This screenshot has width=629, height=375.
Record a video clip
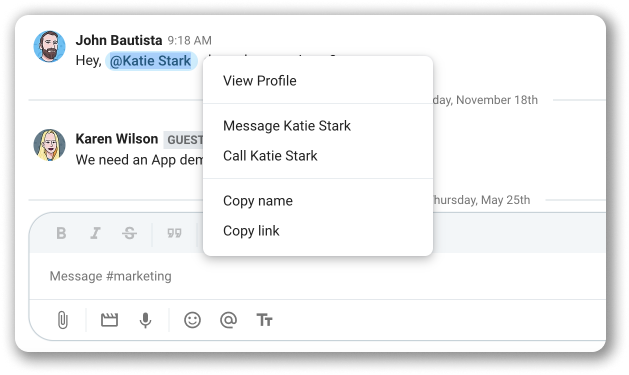coord(109,320)
